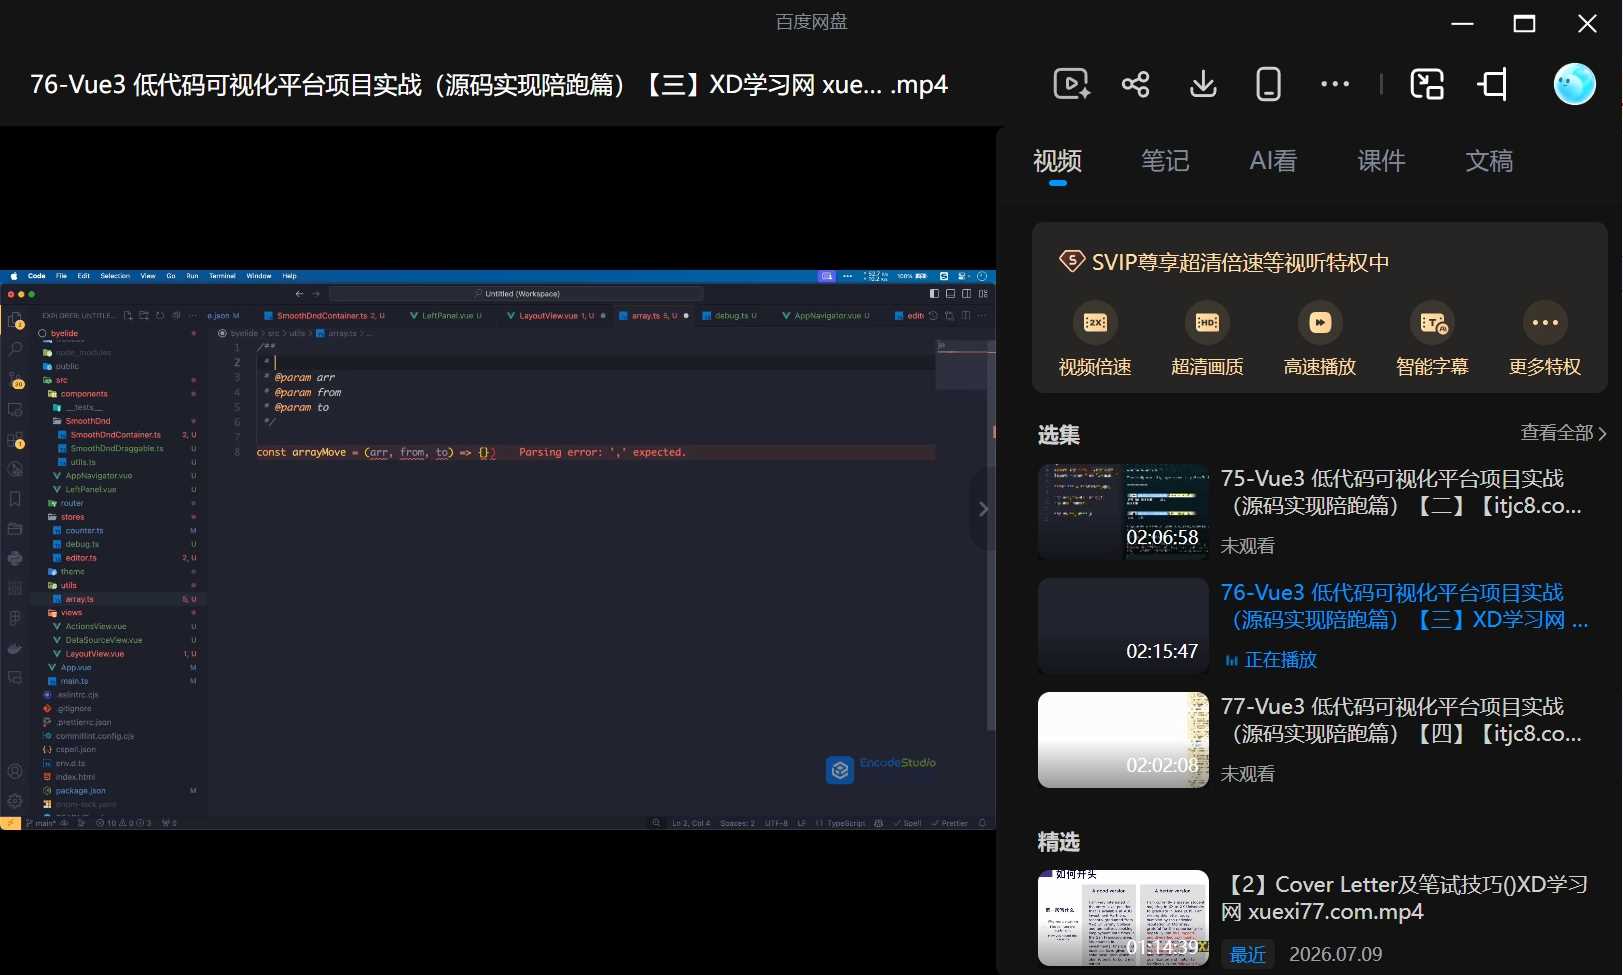This screenshot has width=1623, height=975.
Task: Click the 76-Vue3 currently playing episode title
Action: point(1404,606)
